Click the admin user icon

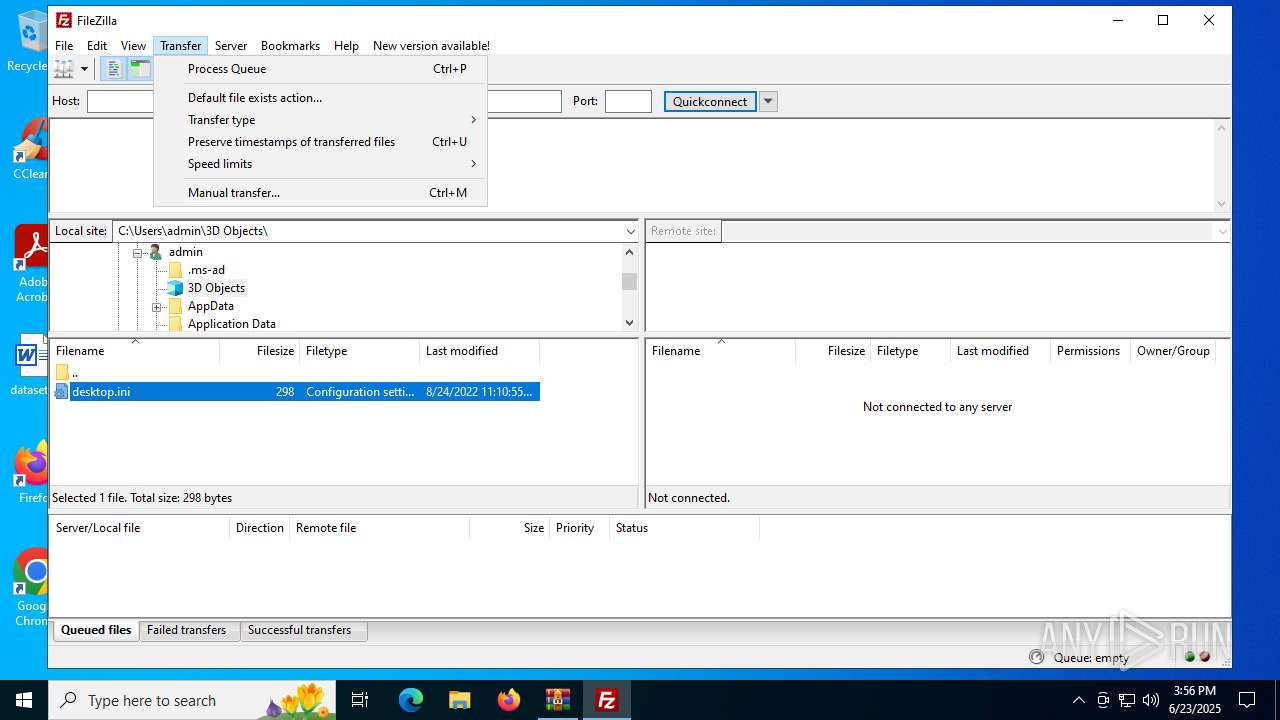(x=155, y=252)
